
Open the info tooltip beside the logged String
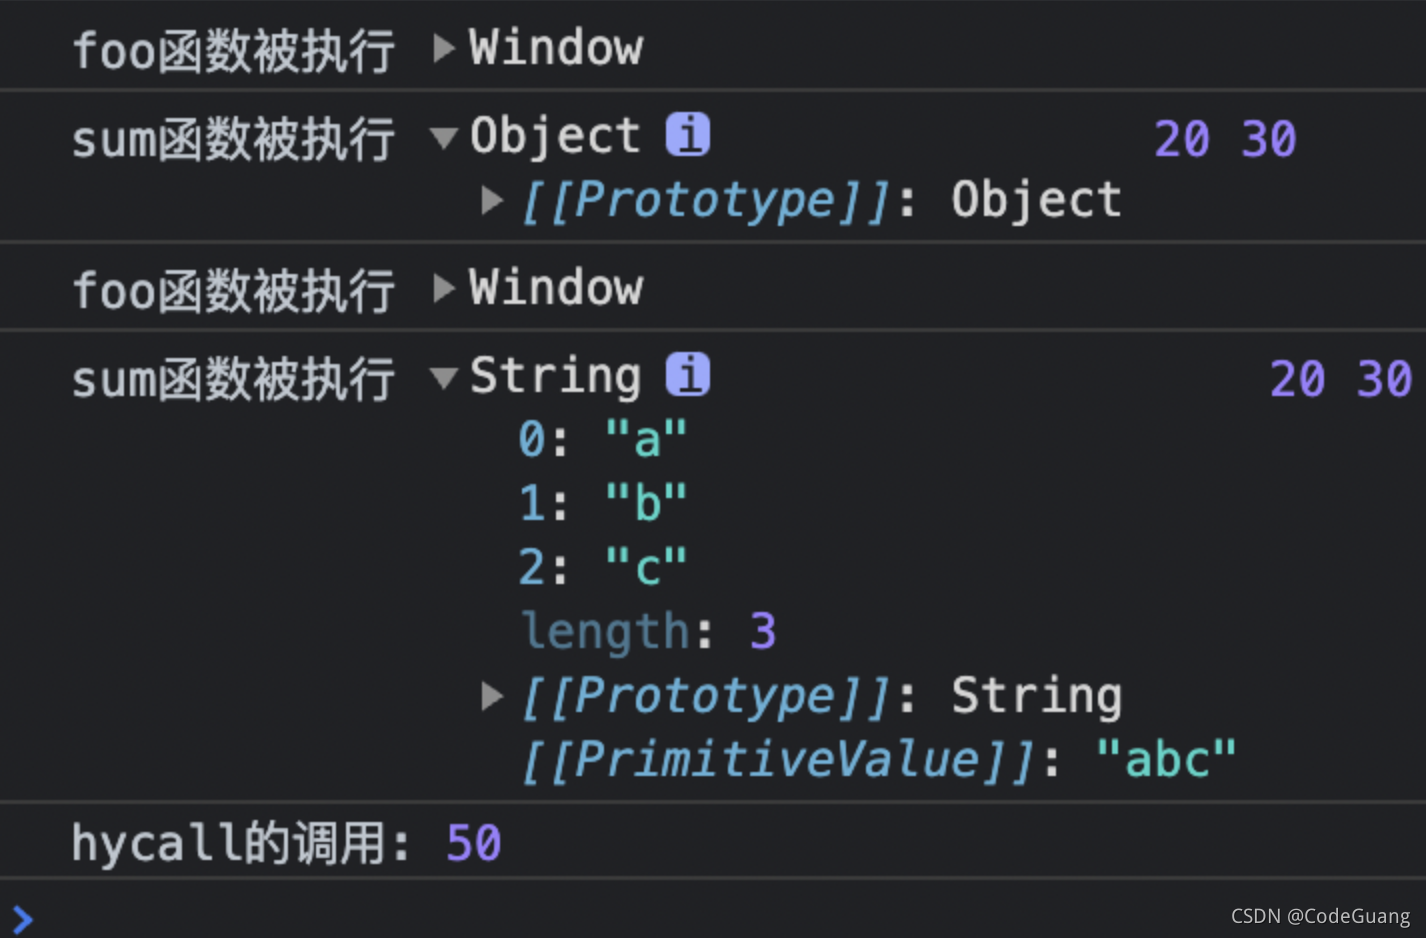pos(687,374)
